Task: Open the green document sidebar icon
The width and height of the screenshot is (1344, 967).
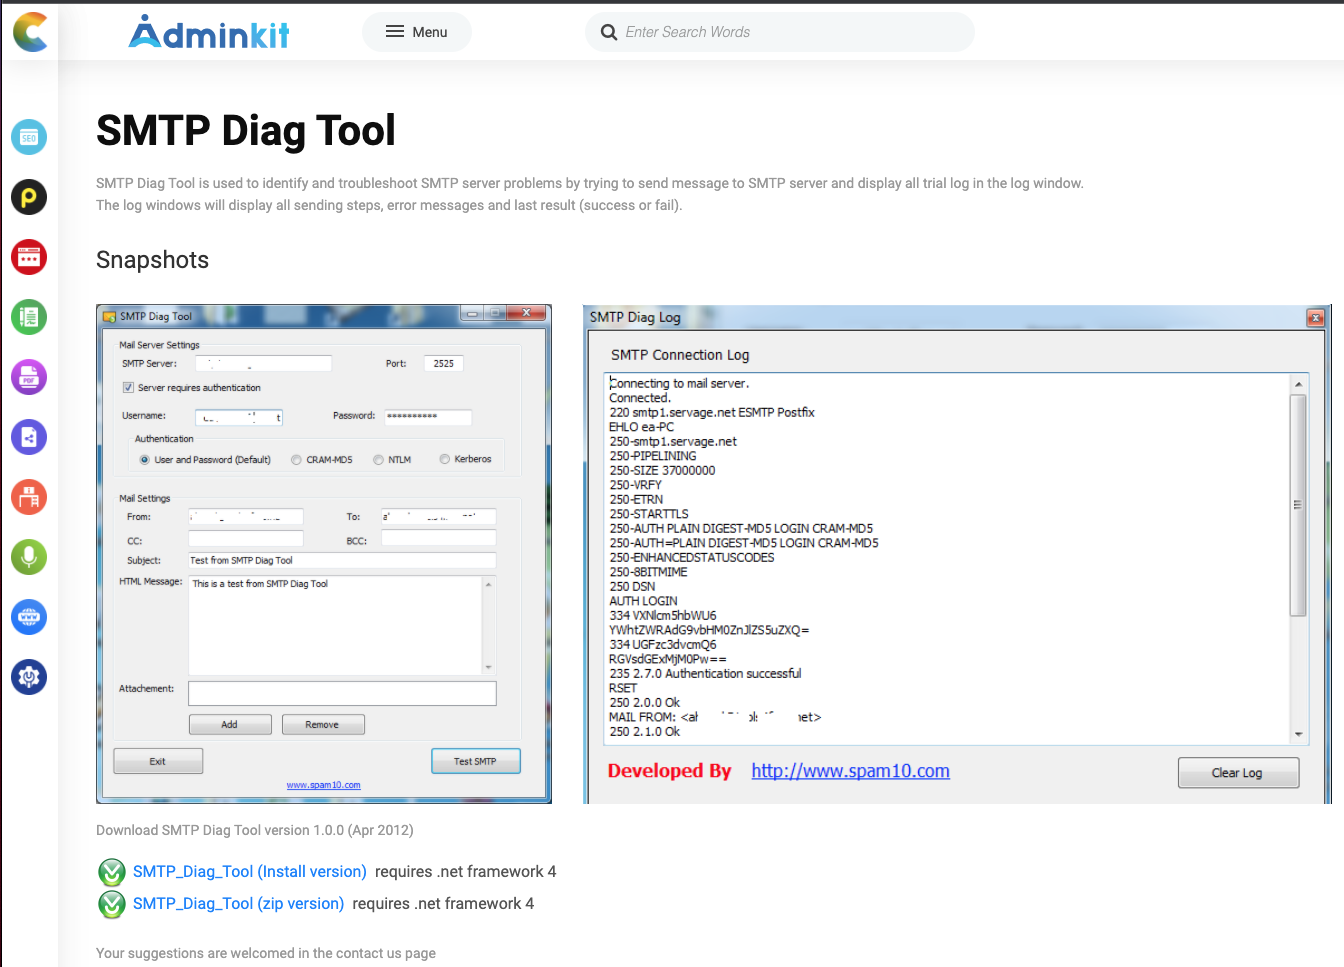Action: (29, 317)
